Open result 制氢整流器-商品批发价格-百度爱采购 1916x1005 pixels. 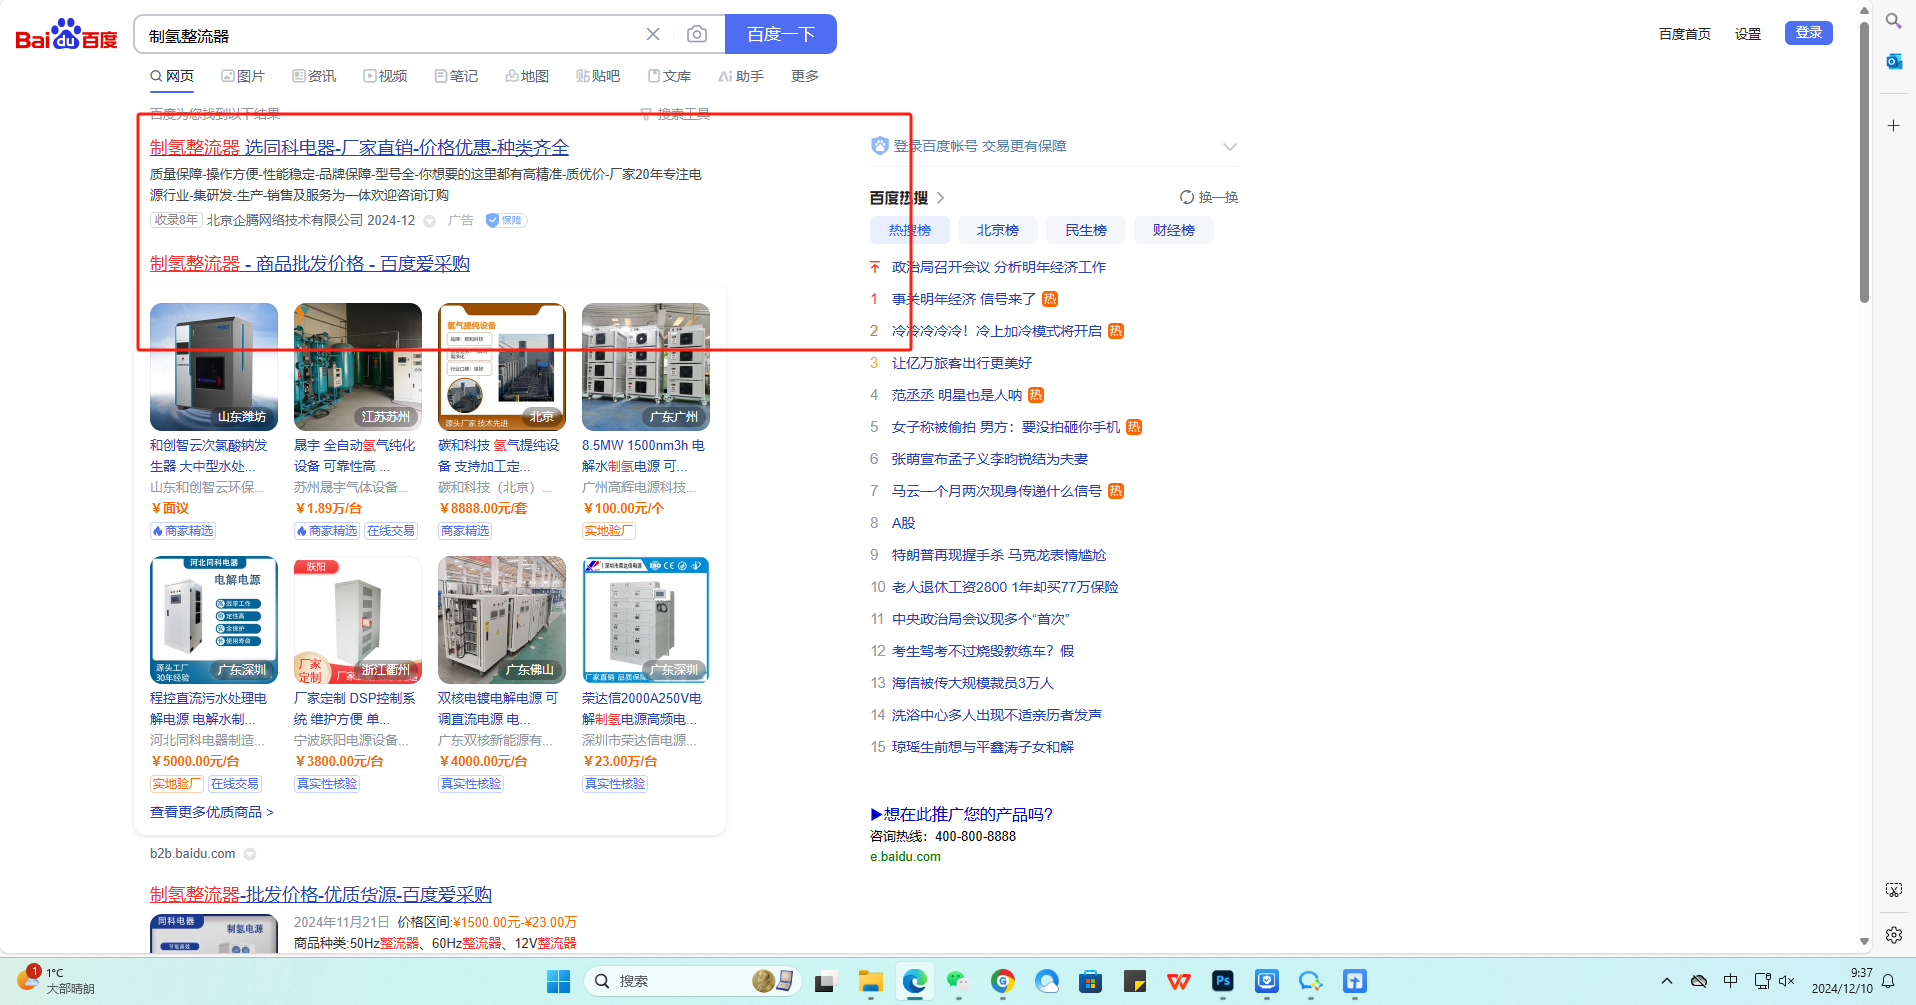coord(310,263)
